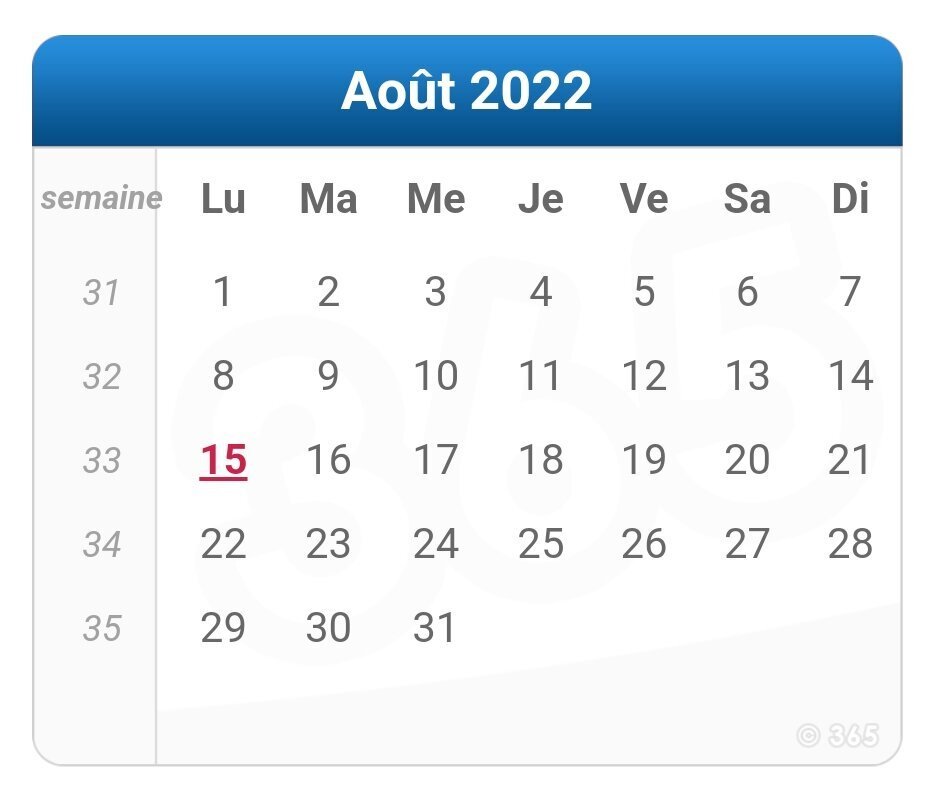Choose date 14 in week 32

[x=851, y=375]
